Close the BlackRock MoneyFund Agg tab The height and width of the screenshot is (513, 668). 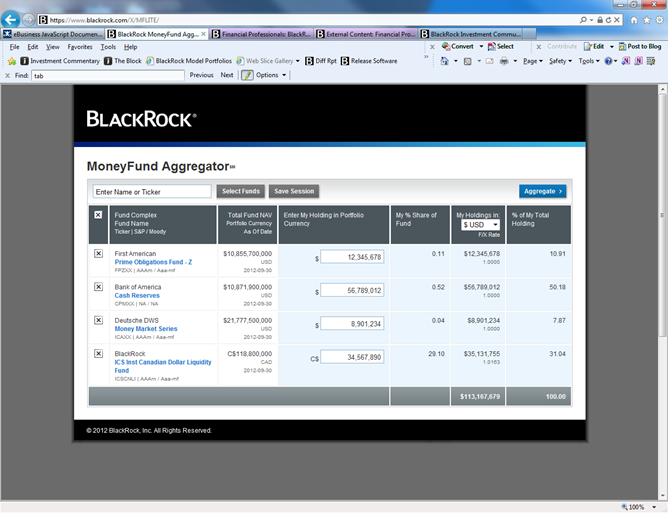204,34
